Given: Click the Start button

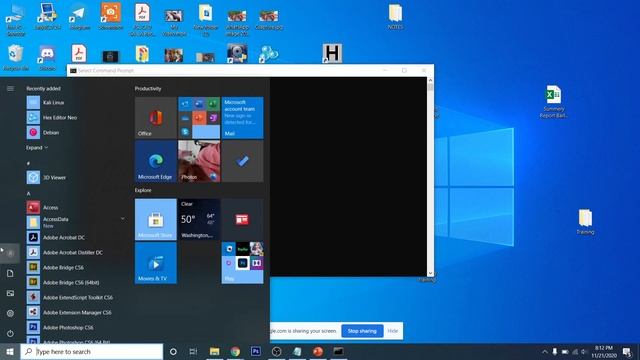Looking at the screenshot, I should click(x=10, y=351).
